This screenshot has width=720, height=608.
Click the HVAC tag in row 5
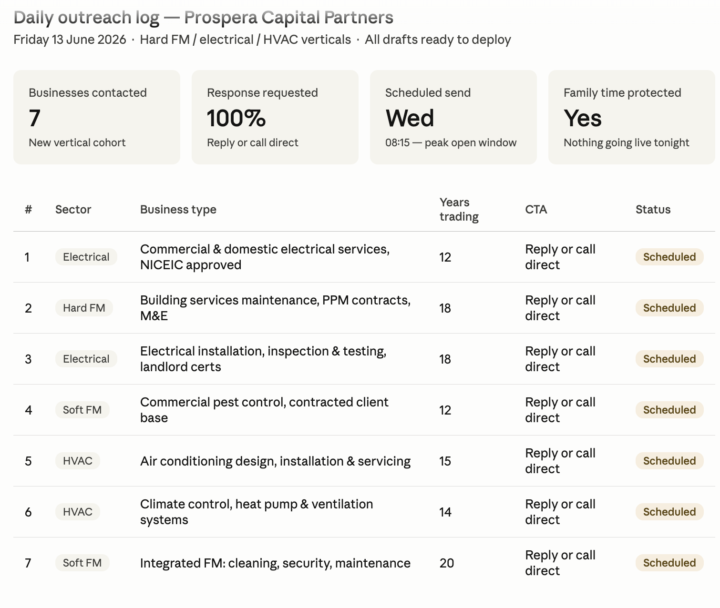78,461
